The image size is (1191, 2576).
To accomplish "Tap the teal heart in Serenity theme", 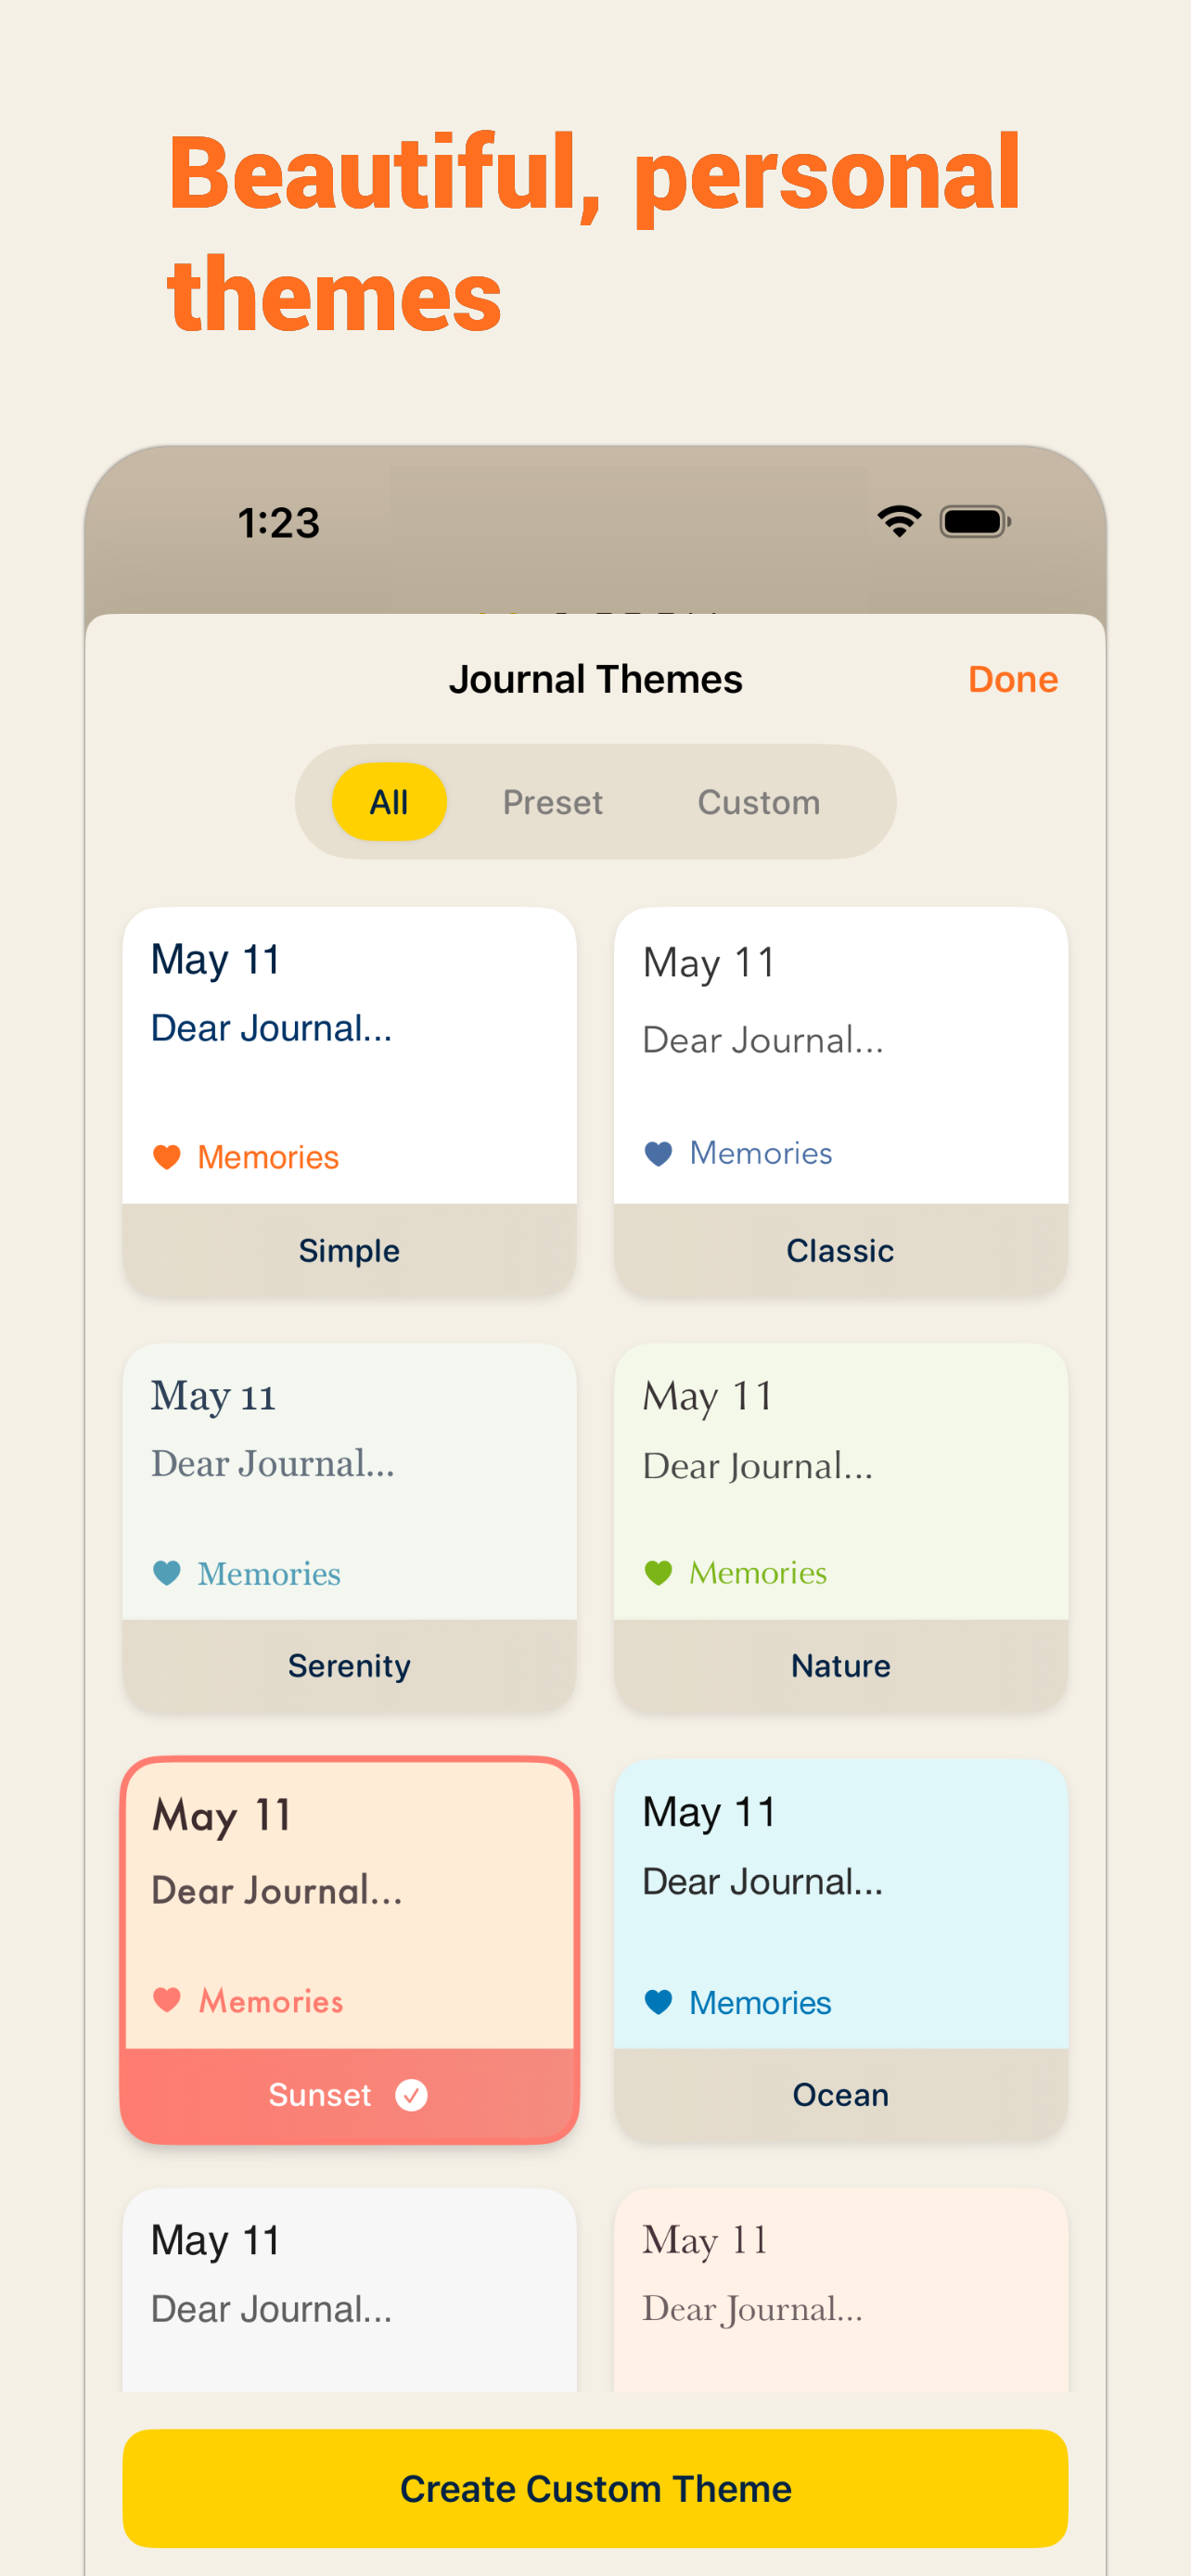I will point(166,1573).
